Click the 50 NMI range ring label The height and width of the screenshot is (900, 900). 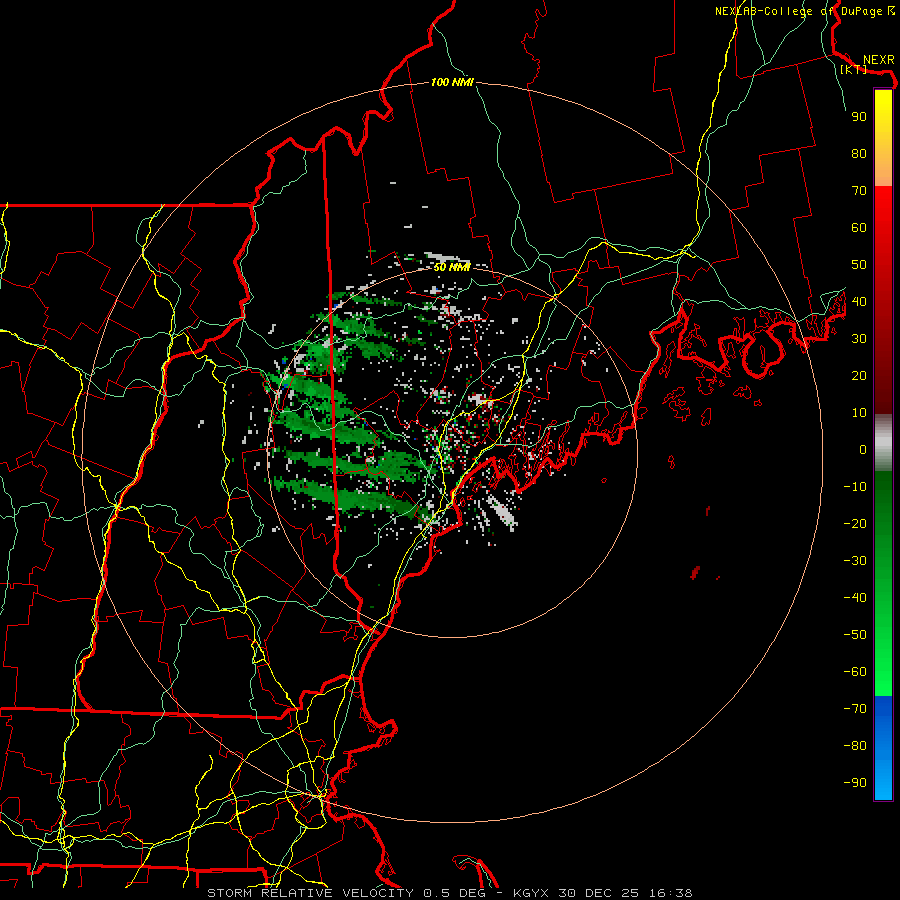point(452,267)
